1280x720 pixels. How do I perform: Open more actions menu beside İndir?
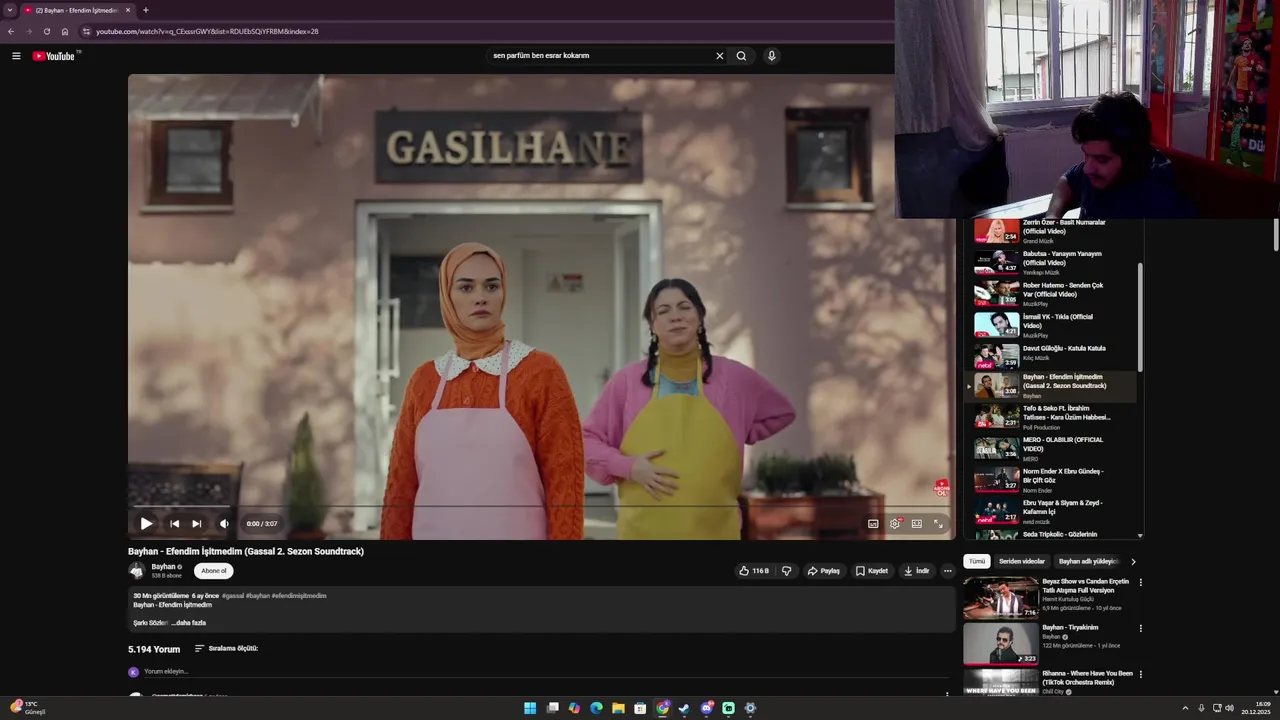pos(948,571)
